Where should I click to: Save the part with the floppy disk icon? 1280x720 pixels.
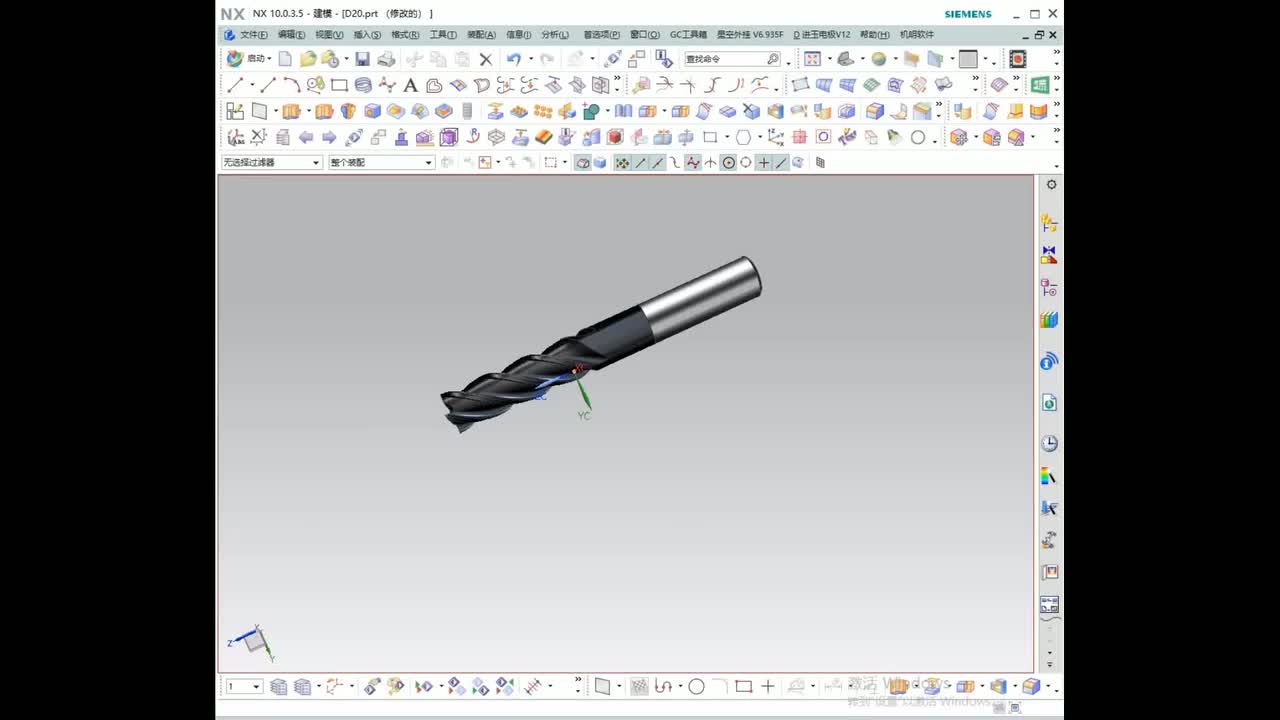click(x=362, y=59)
